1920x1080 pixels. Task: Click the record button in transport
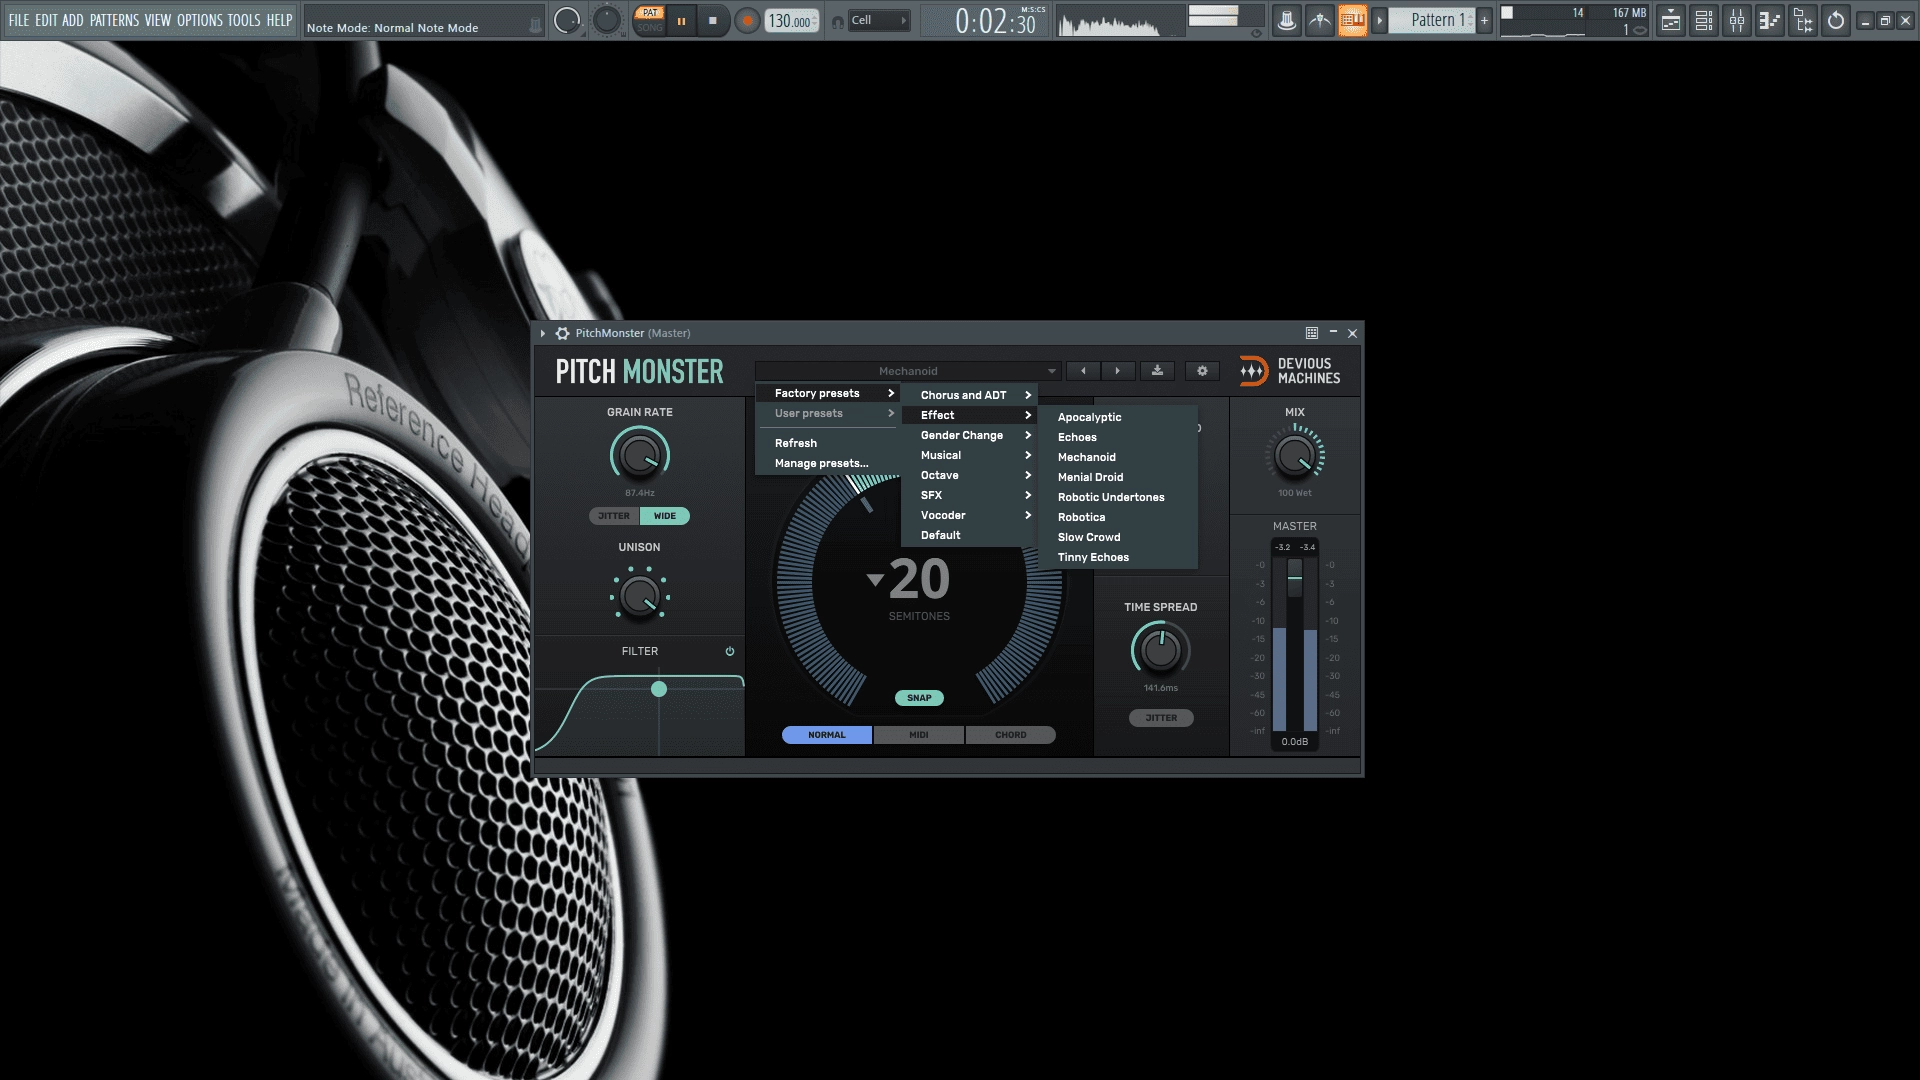(747, 21)
